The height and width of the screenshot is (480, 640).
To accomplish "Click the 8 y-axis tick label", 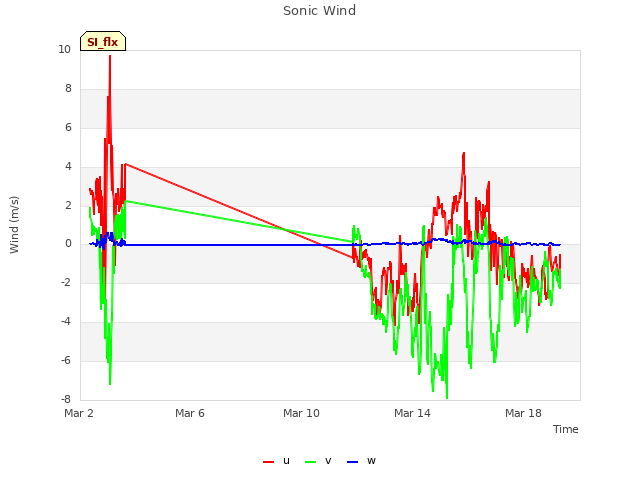I will [68, 89].
